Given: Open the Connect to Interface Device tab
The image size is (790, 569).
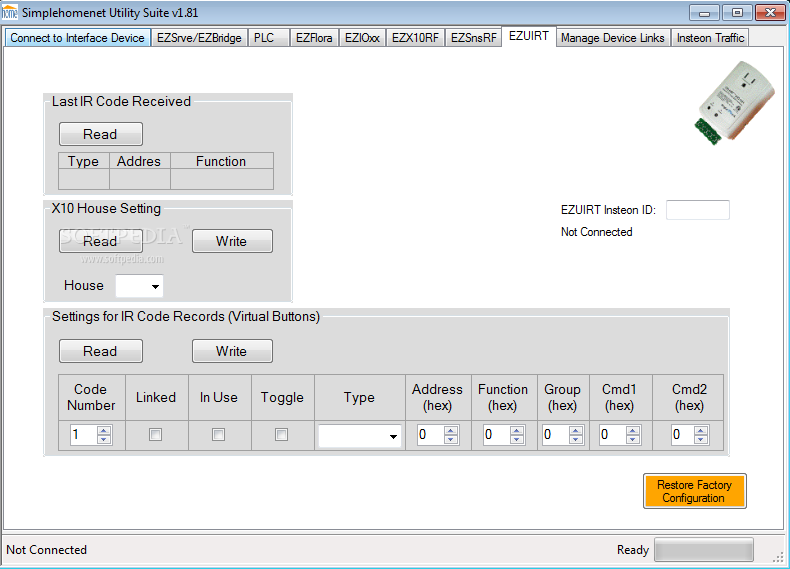Looking at the screenshot, I should click(x=78, y=38).
